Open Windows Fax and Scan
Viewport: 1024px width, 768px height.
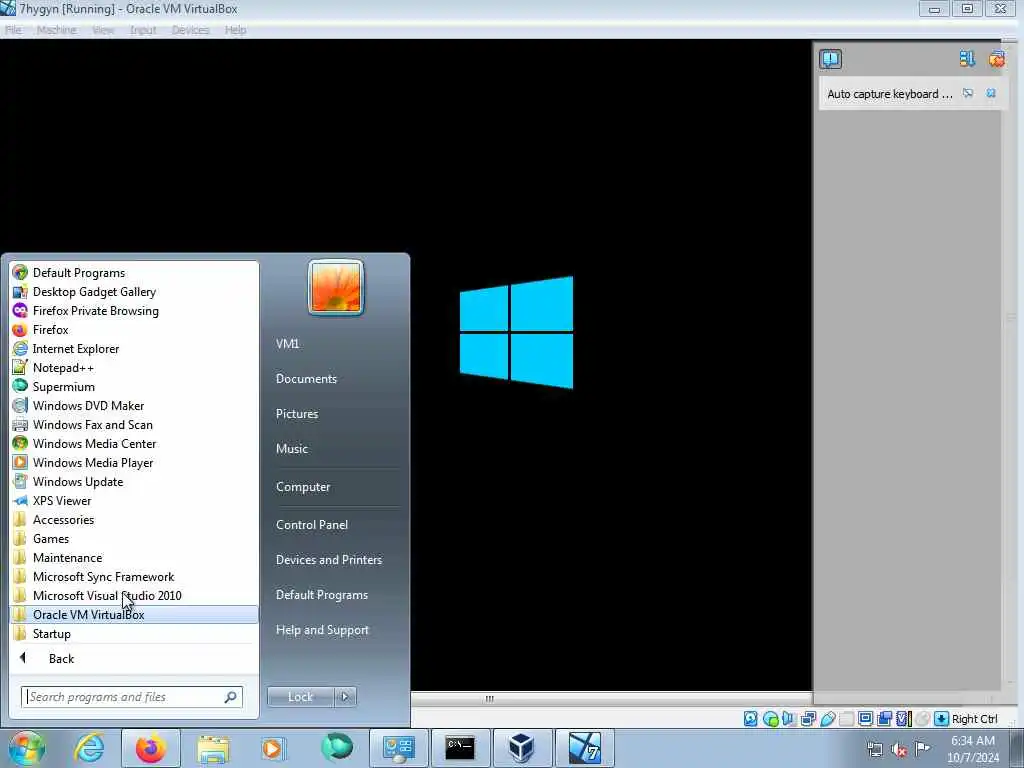point(134,424)
